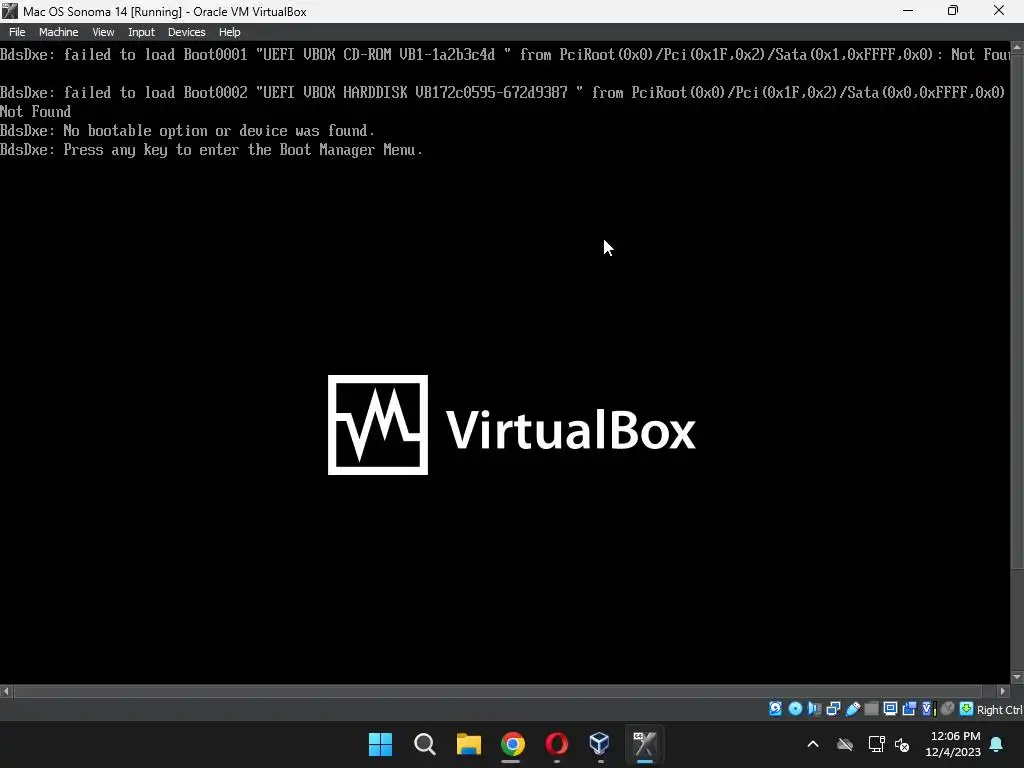The image size is (1024, 768).
Task: Click the Right Ctrl host key label
Action: point(999,710)
